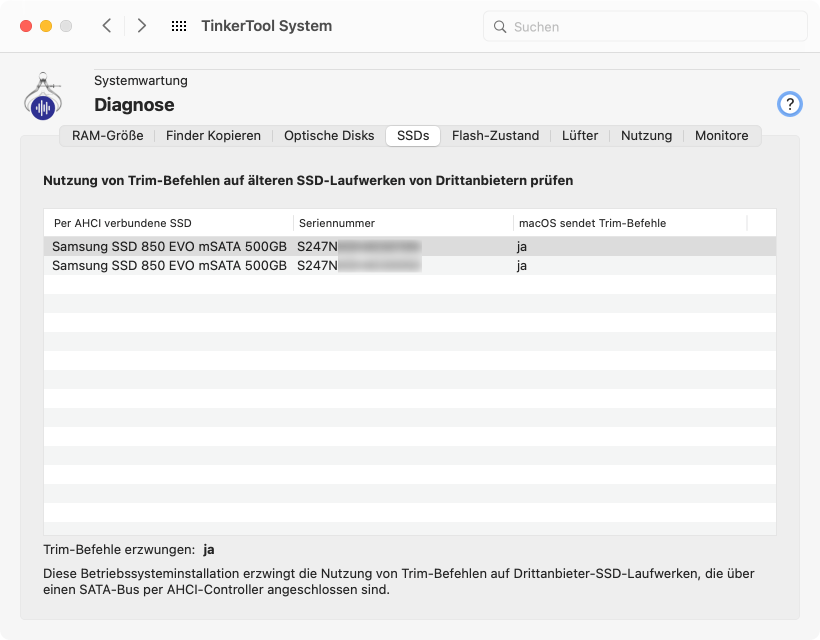
Task: Click the 'Nutzung von Trim-Befehlen' section heading
Action: (x=308, y=180)
